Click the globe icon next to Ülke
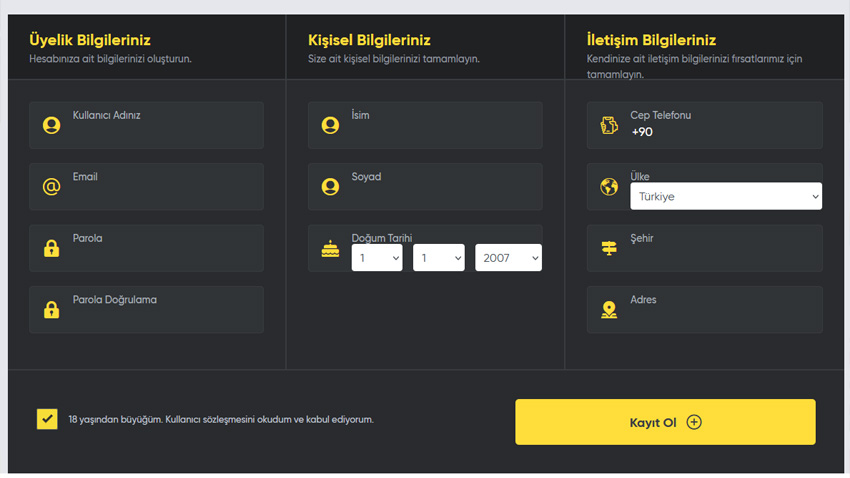The width and height of the screenshot is (850, 478). pyautogui.click(x=608, y=187)
